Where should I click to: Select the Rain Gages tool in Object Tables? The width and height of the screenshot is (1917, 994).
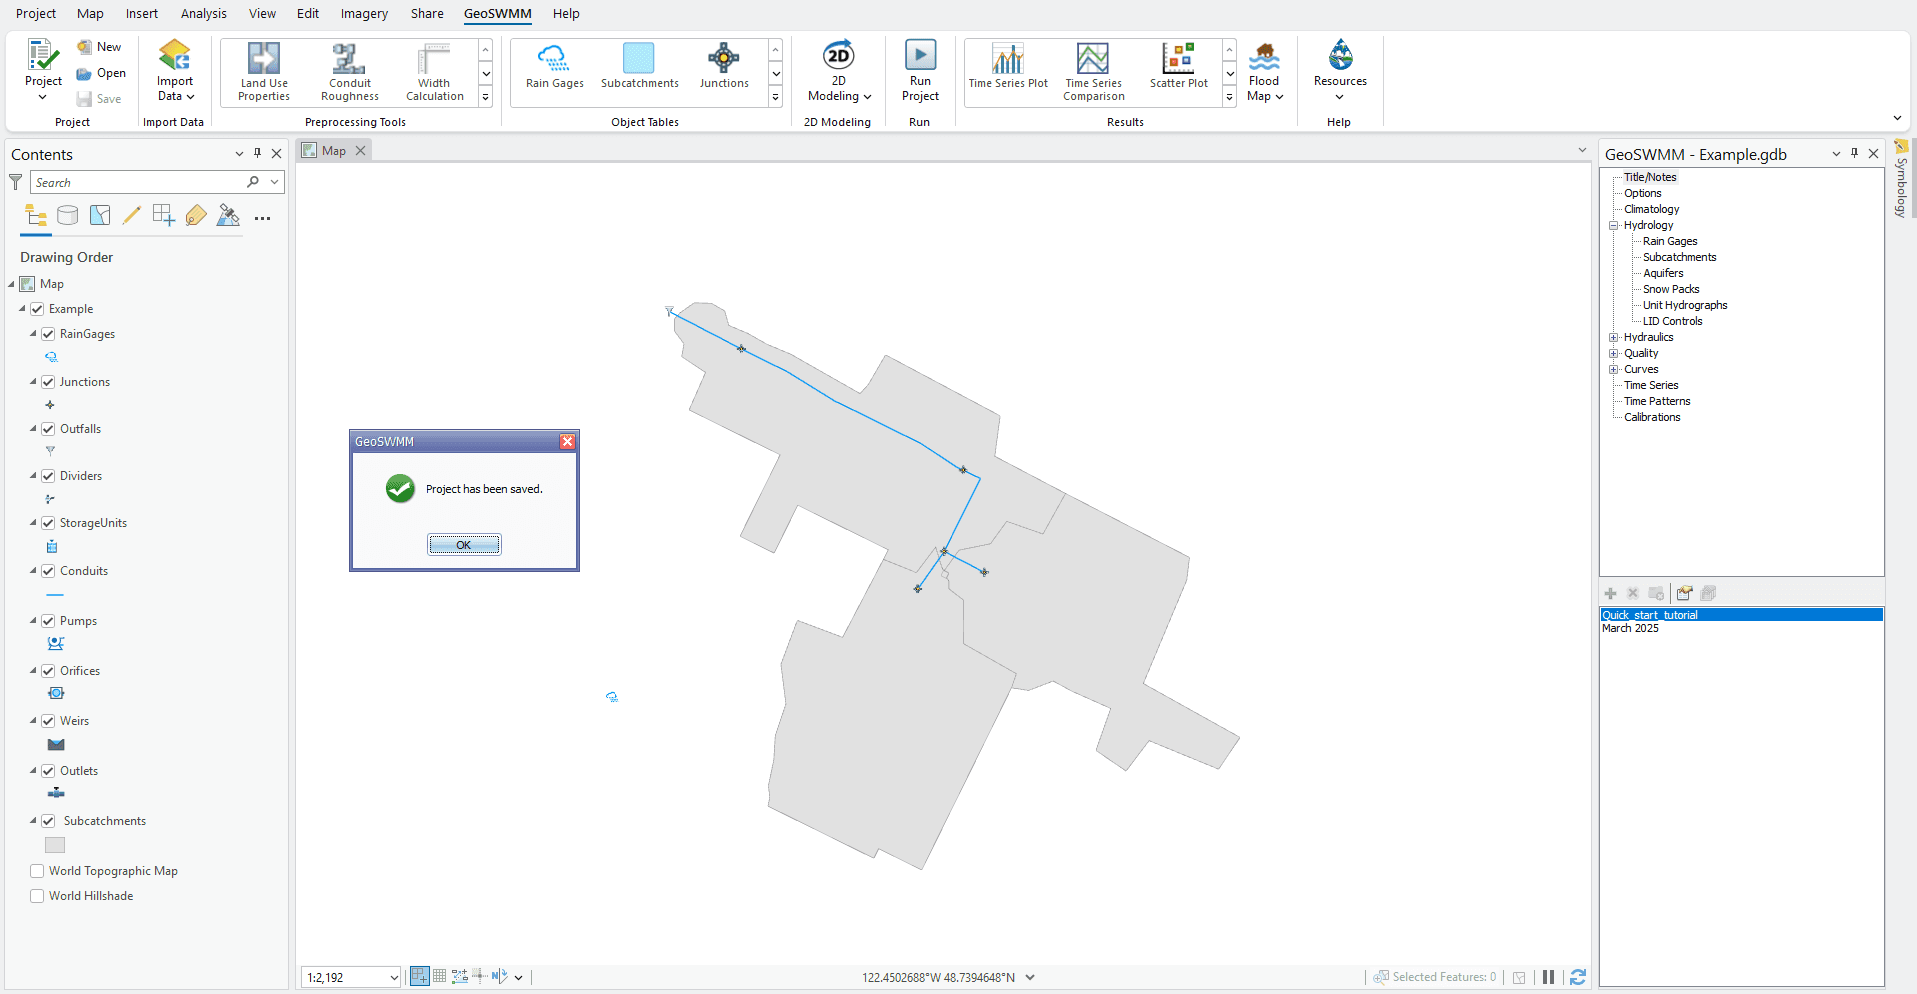click(x=553, y=70)
